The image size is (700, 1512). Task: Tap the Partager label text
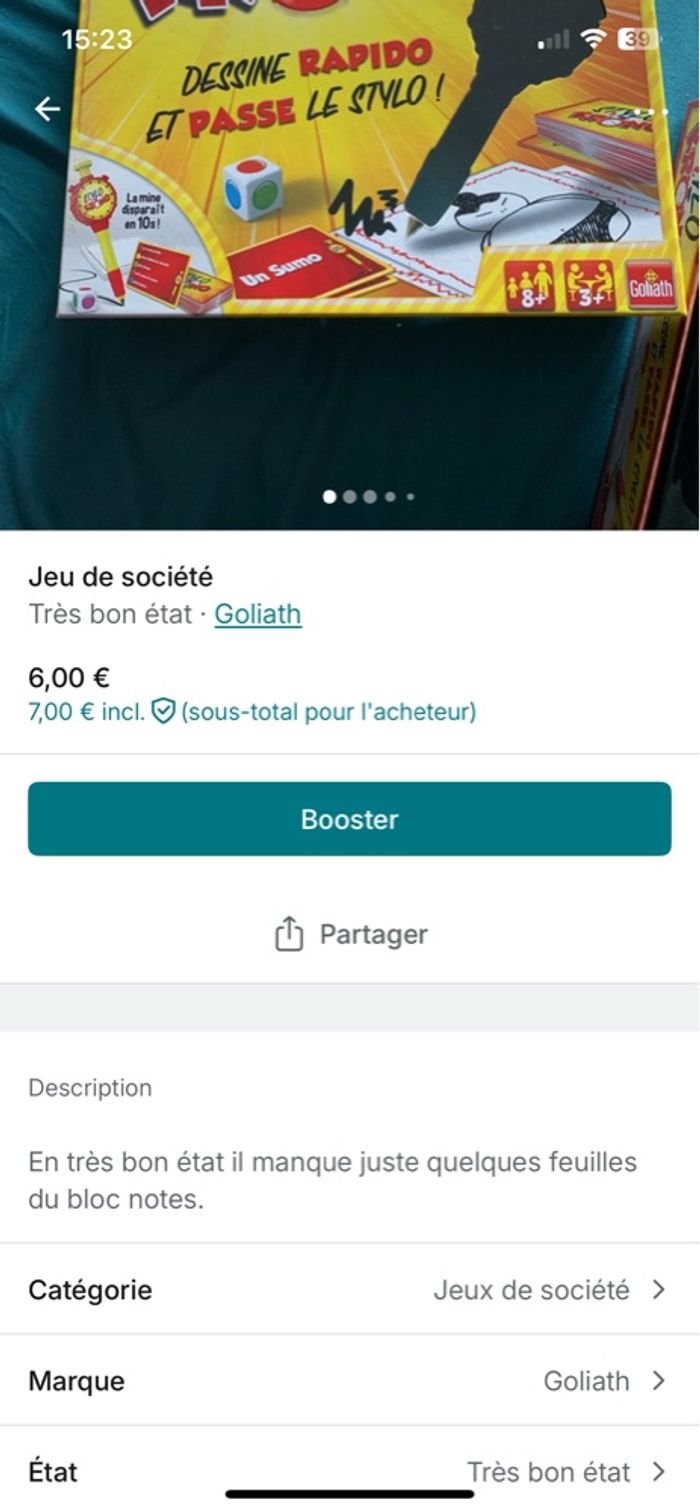point(373,934)
